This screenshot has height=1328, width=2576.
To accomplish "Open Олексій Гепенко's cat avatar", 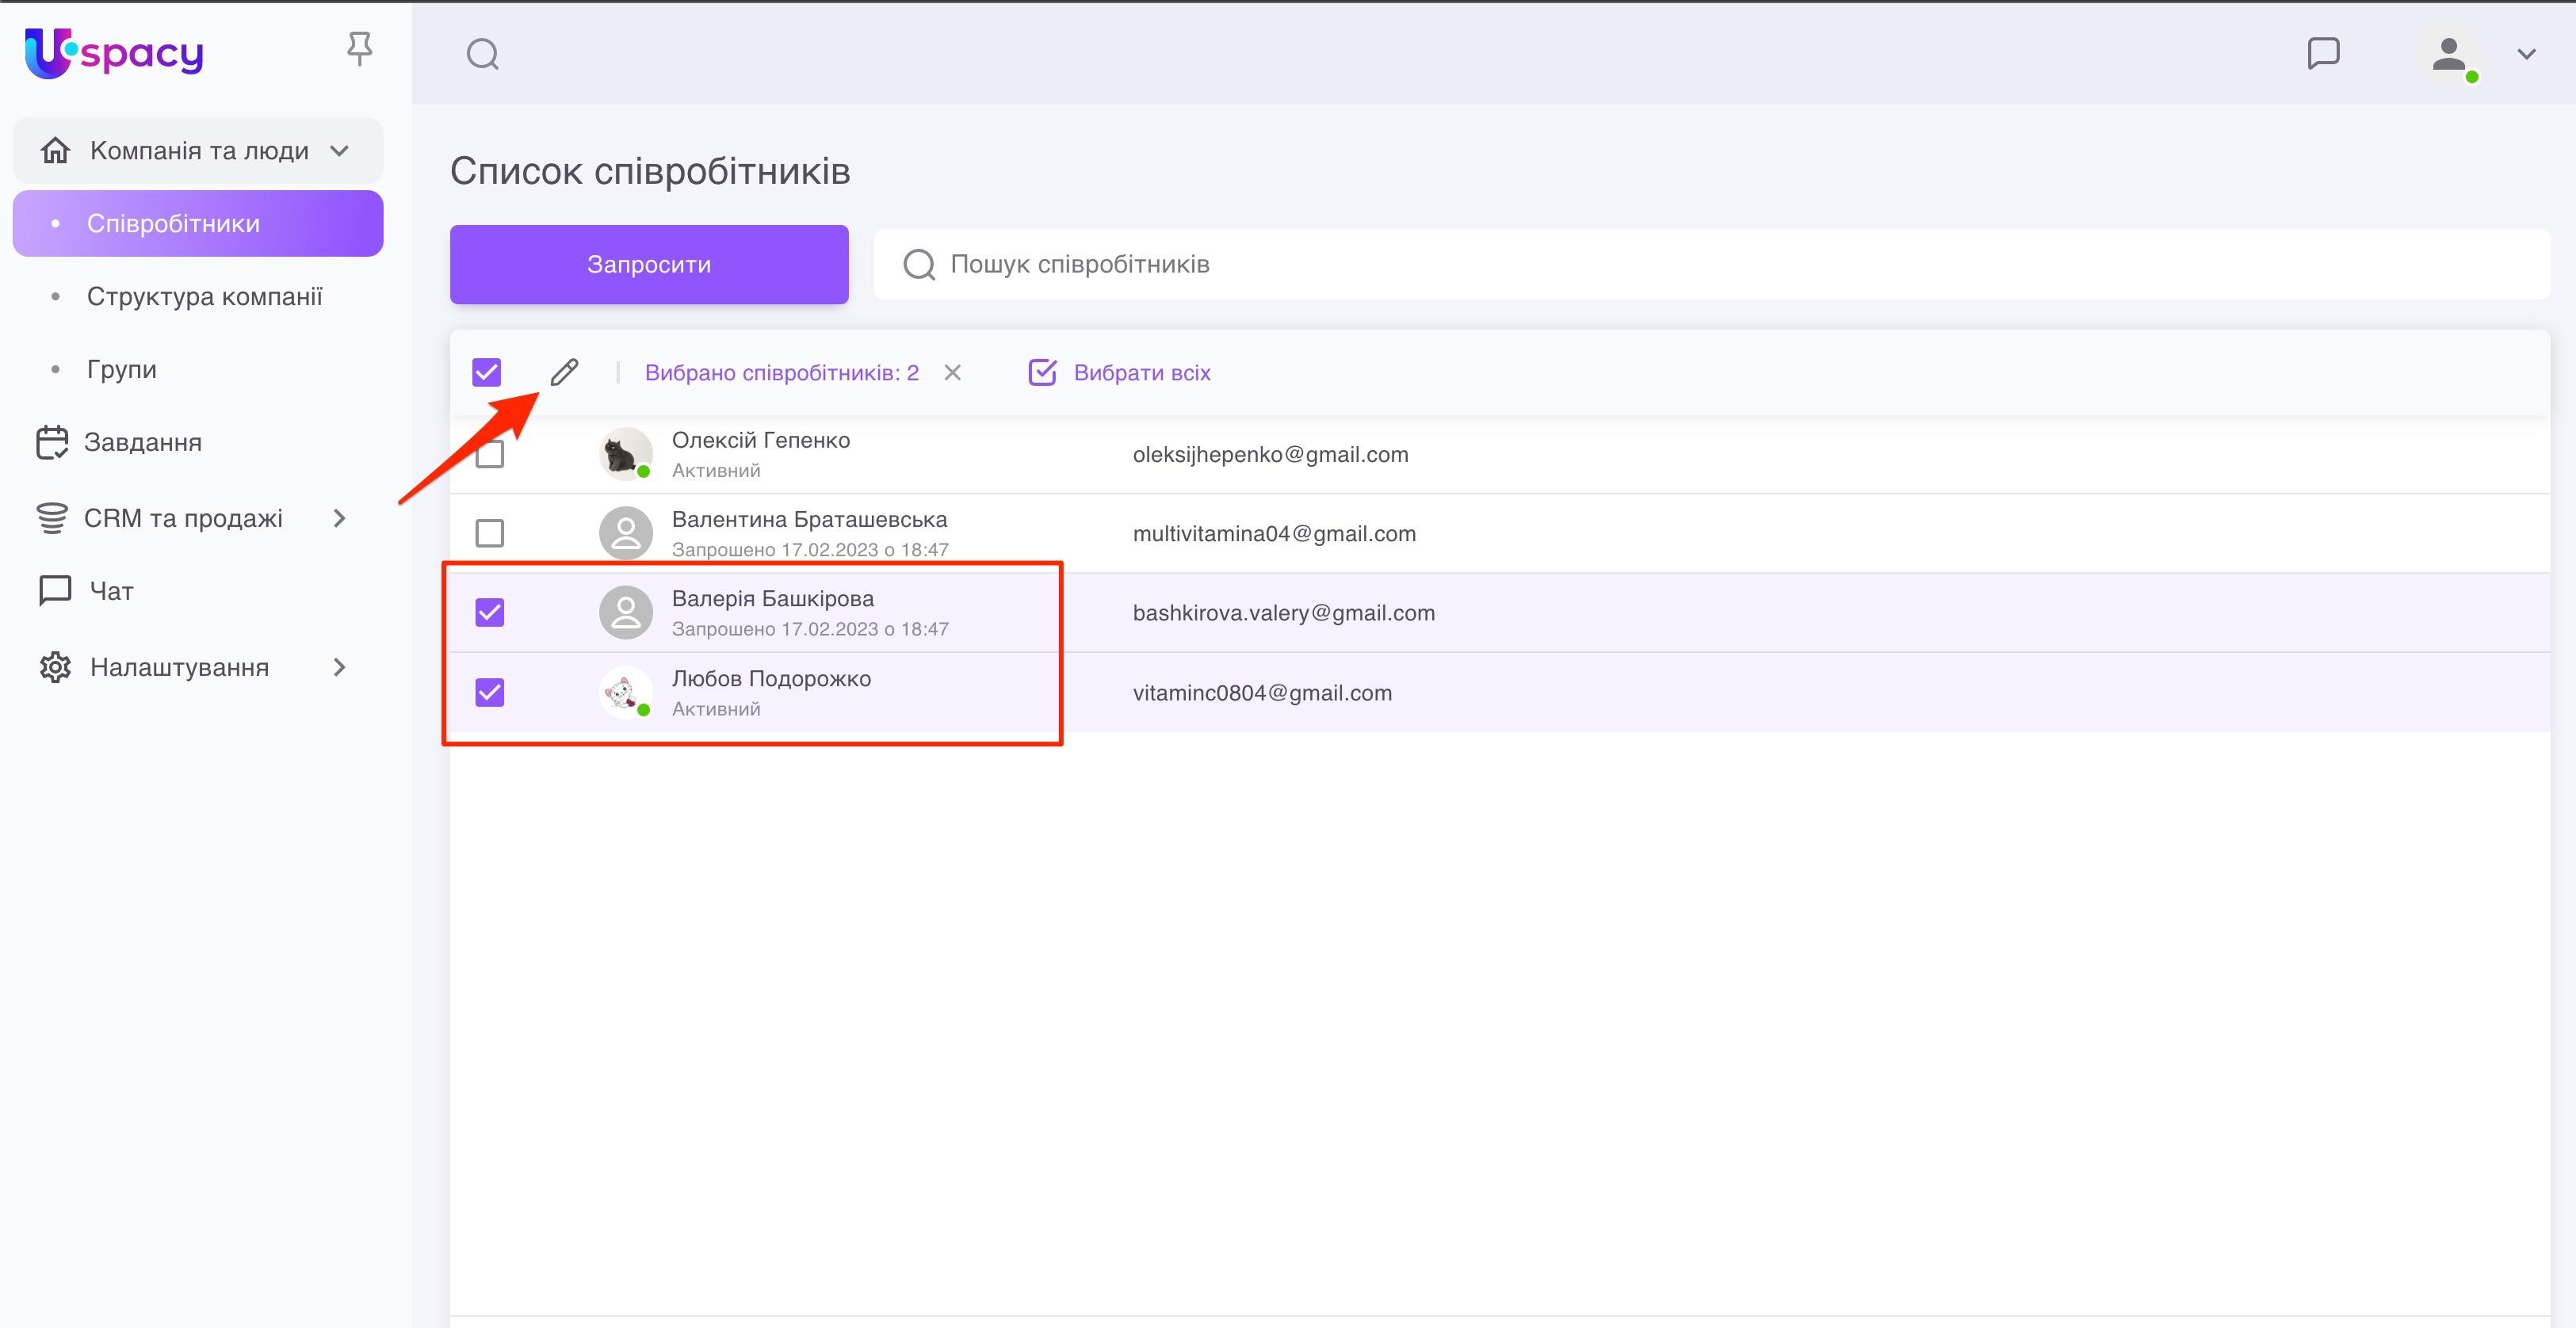I will click(x=625, y=454).
